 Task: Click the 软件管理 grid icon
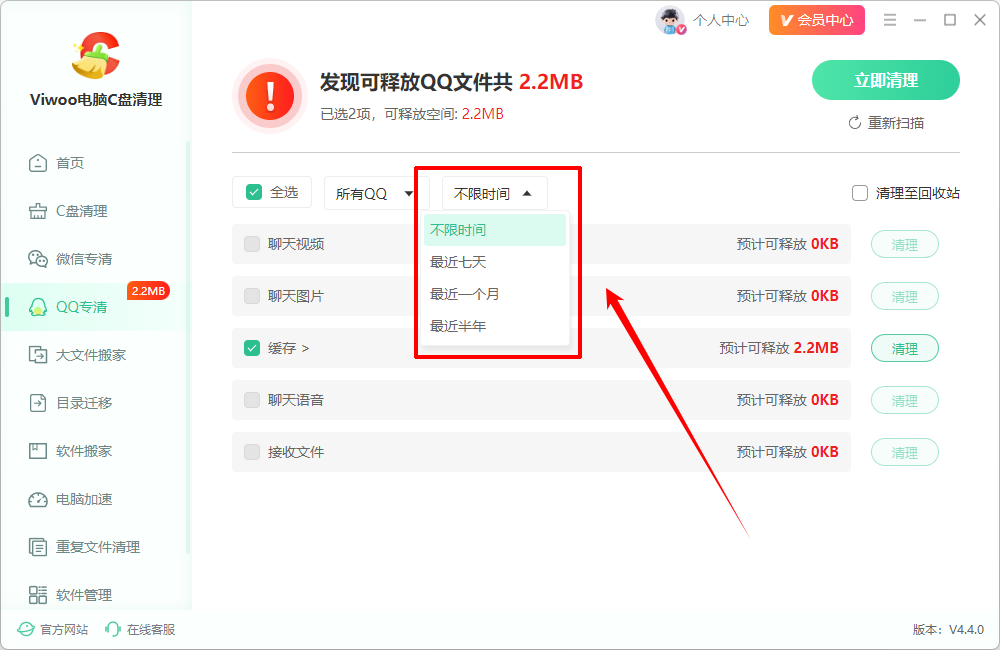(38, 595)
